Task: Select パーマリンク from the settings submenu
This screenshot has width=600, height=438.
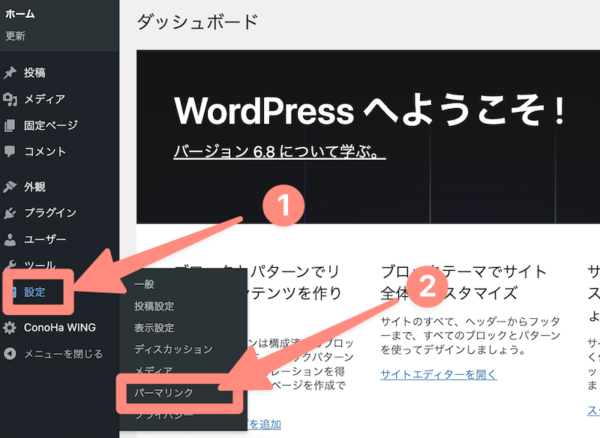Action: [x=164, y=393]
